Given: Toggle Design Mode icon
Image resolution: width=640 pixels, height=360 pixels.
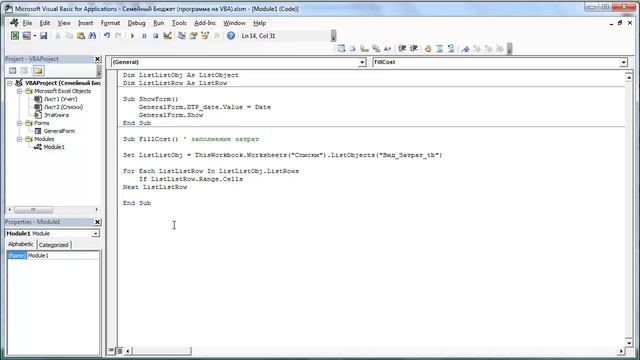Looking at the screenshot, I should click(x=167, y=36).
